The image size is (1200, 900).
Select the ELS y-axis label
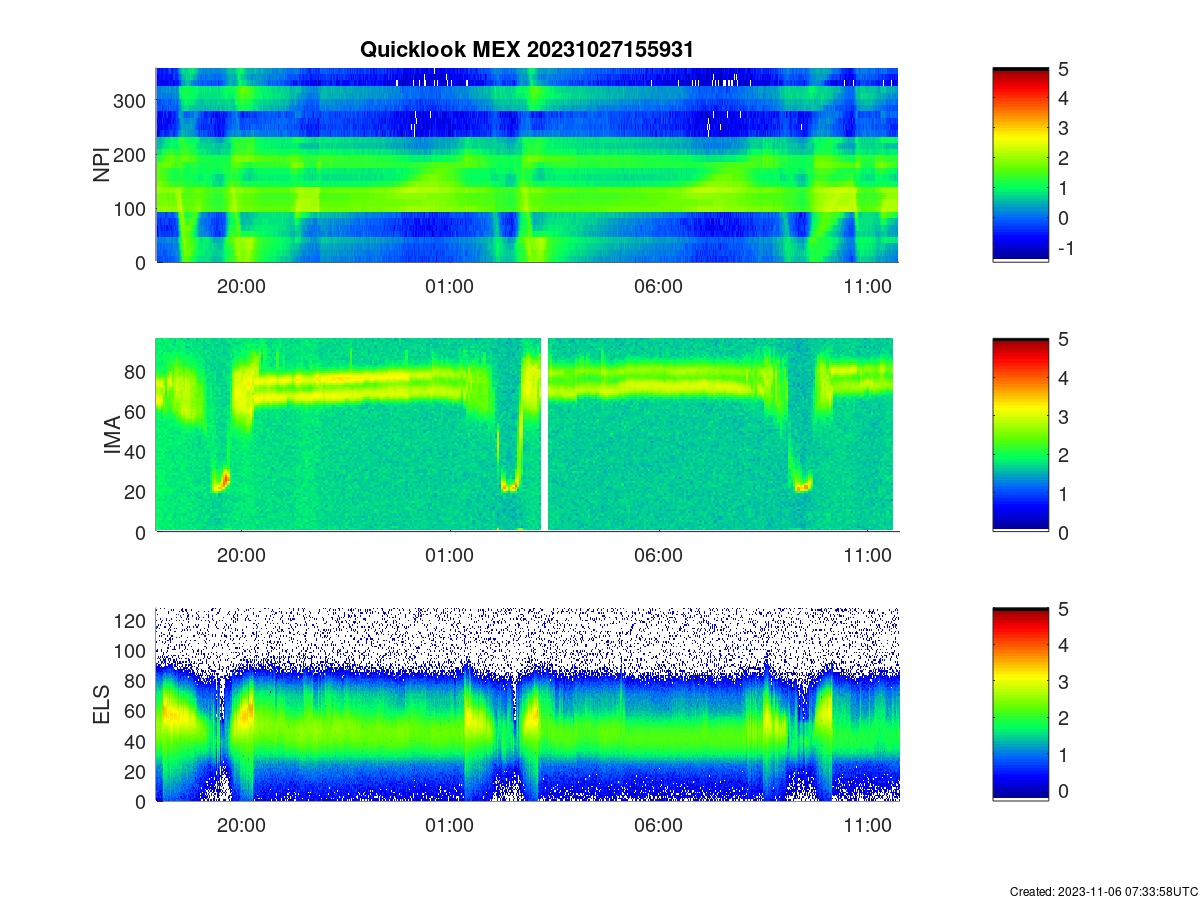[102, 705]
